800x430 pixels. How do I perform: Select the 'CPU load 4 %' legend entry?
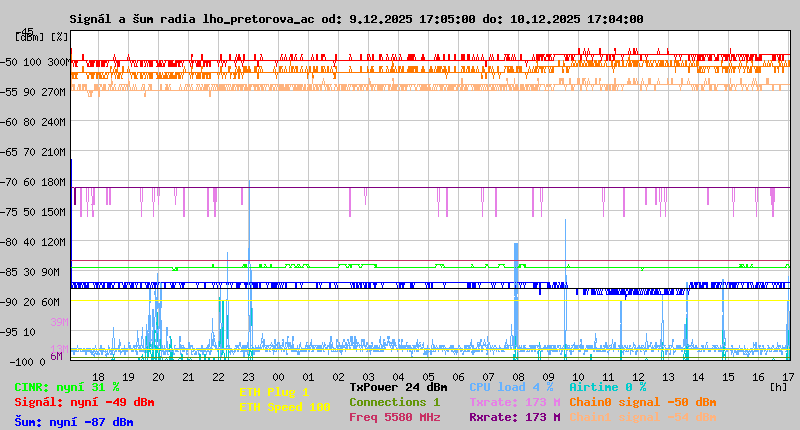[511, 387]
